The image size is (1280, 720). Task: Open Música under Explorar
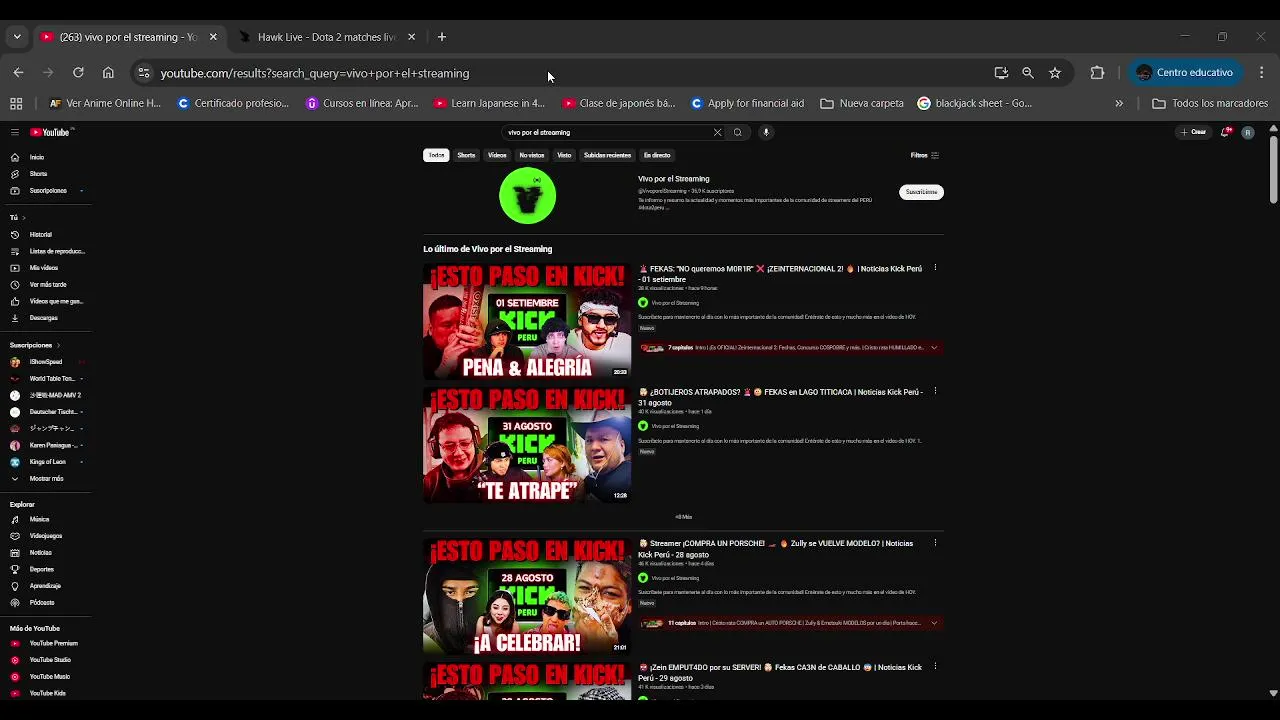[40, 520]
